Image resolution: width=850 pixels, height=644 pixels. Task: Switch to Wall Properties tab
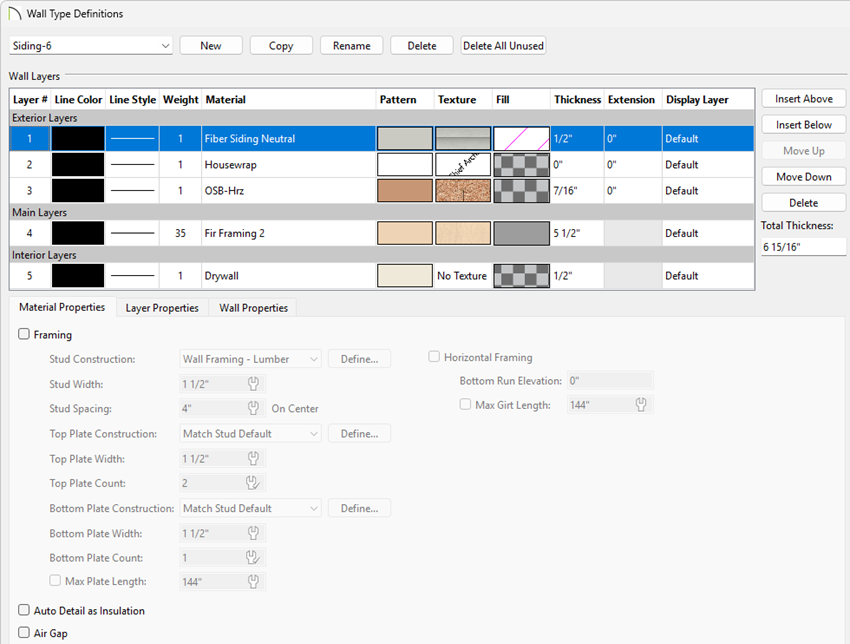click(x=253, y=308)
